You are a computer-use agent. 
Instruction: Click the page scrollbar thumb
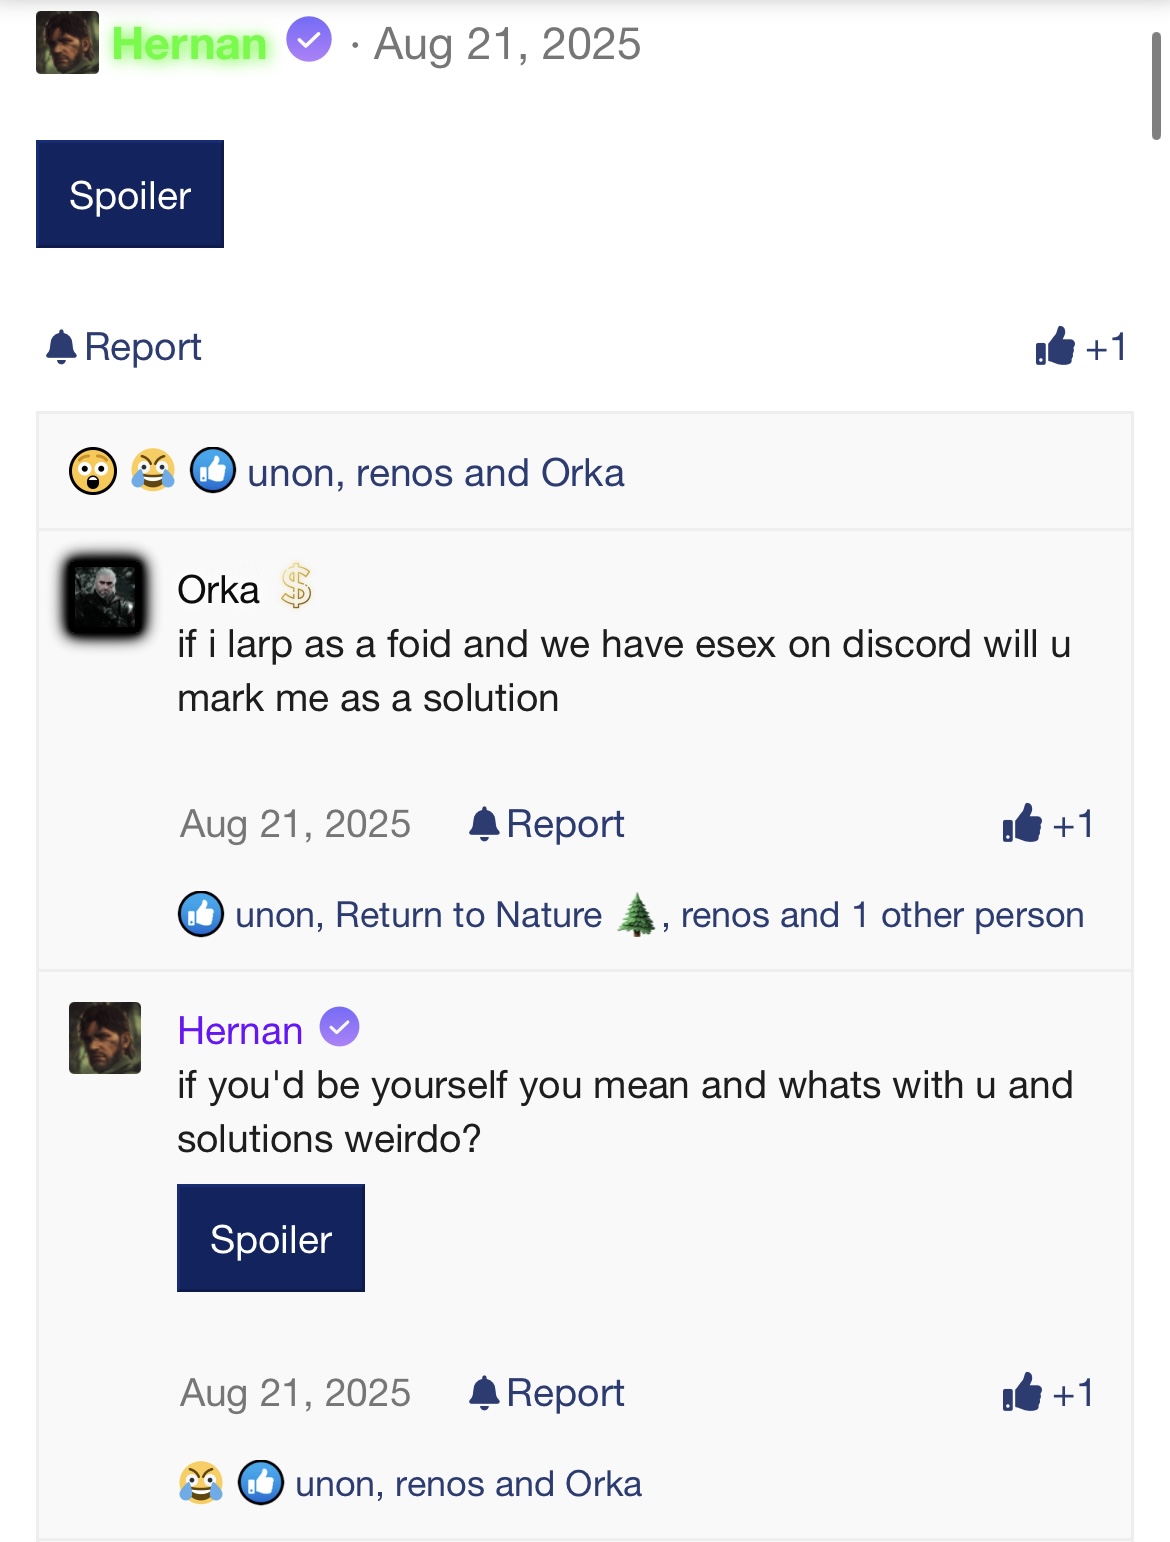(x=1156, y=85)
